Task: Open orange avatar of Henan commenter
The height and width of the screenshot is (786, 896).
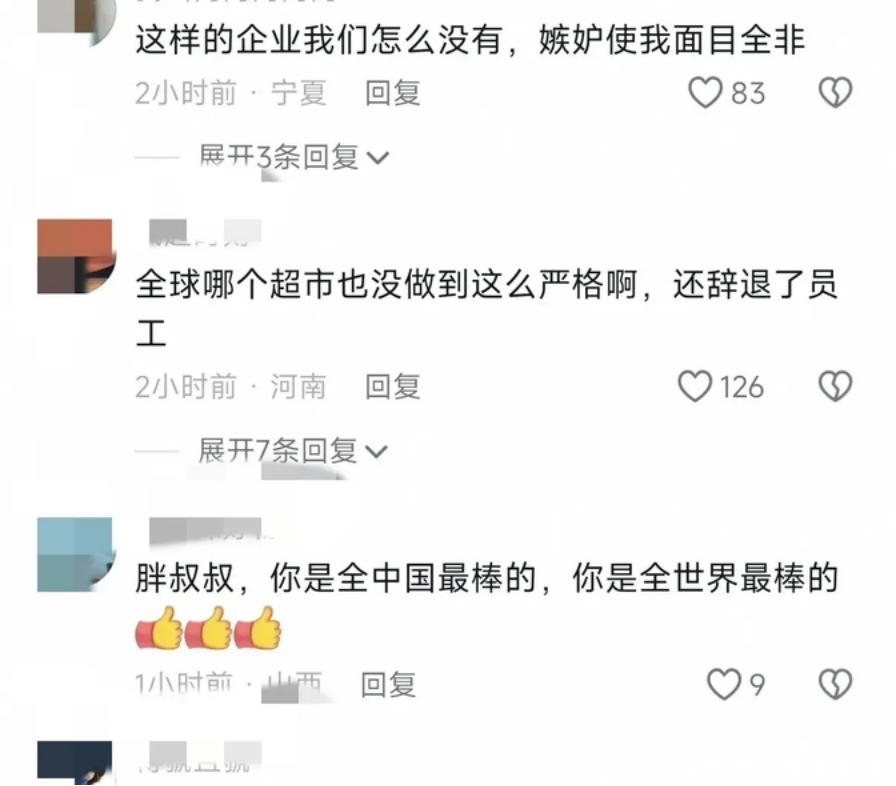Action: (x=75, y=256)
